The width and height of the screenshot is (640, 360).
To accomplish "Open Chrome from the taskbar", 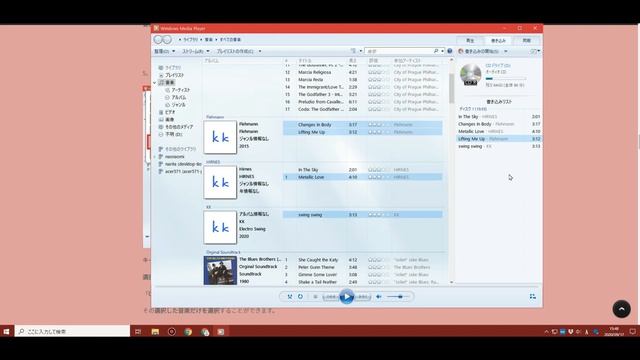I will pos(188,331).
